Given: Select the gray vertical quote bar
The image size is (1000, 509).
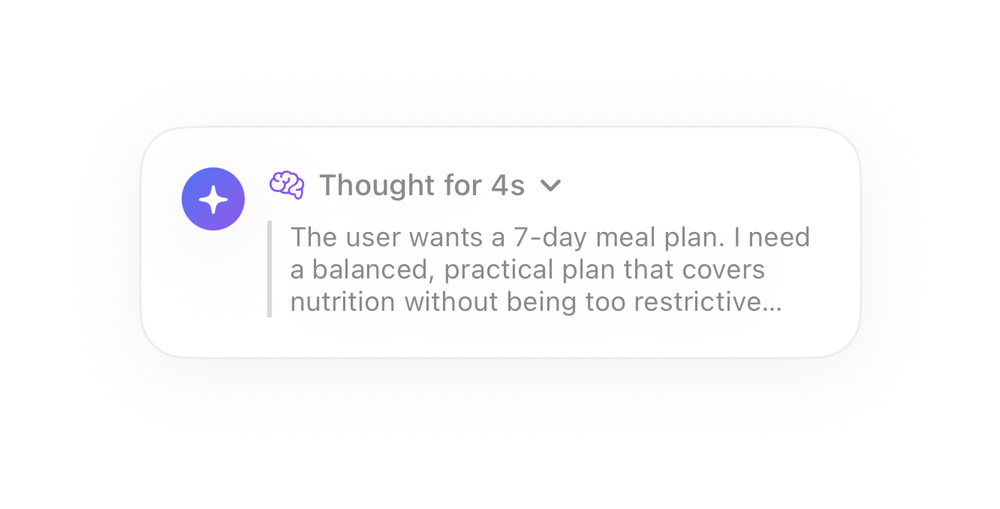Looking at the screenshot, I should coord(270,269).
